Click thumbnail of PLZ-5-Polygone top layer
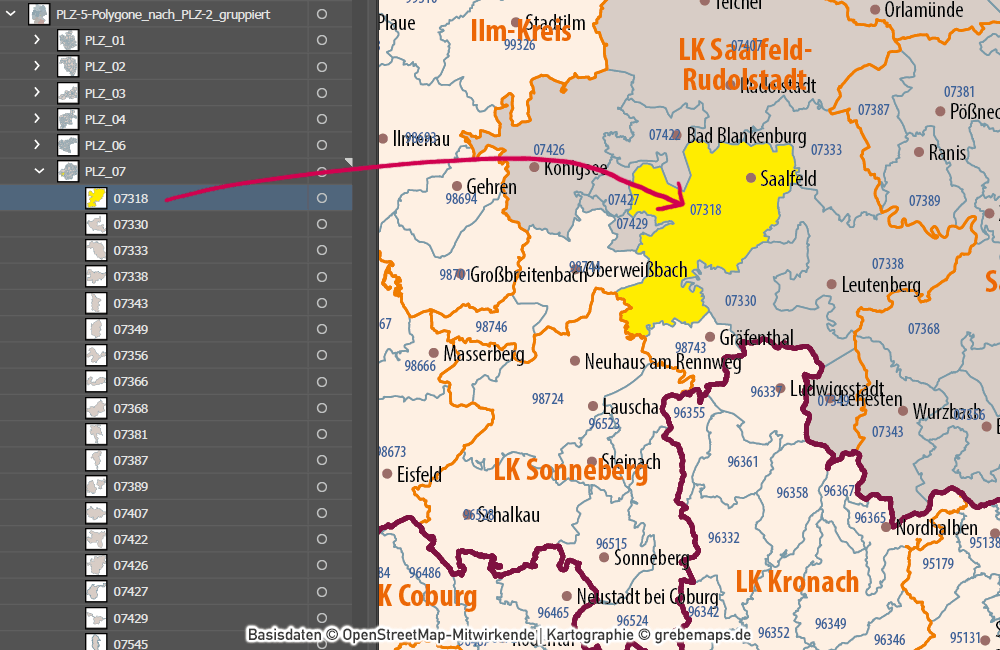The width and height of the screenshot is (1000, 650). point(40,14)
